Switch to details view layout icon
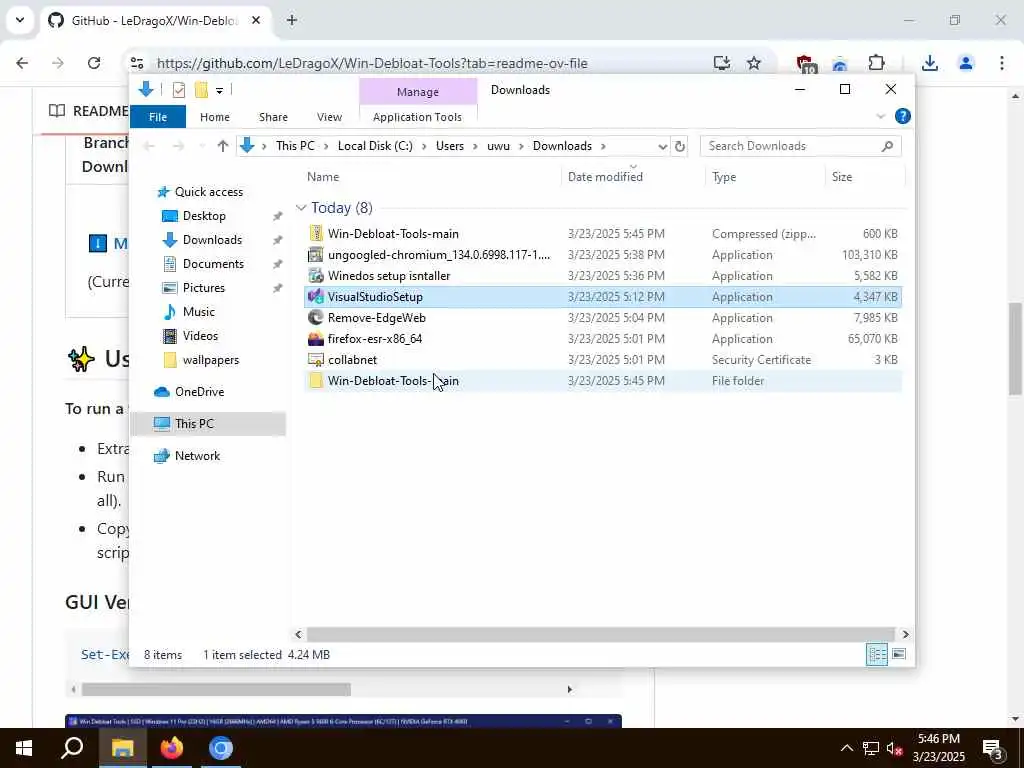 (x=876, y=654)
